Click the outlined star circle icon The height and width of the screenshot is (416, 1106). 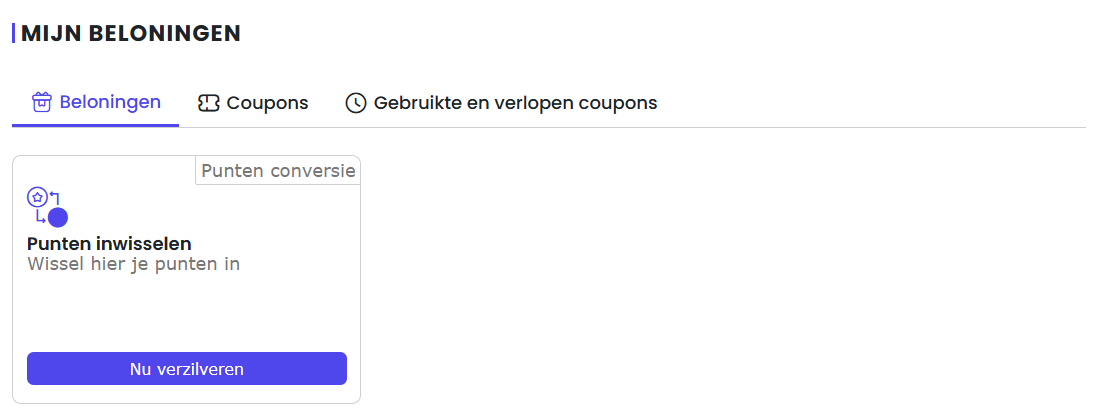(37, 197)
